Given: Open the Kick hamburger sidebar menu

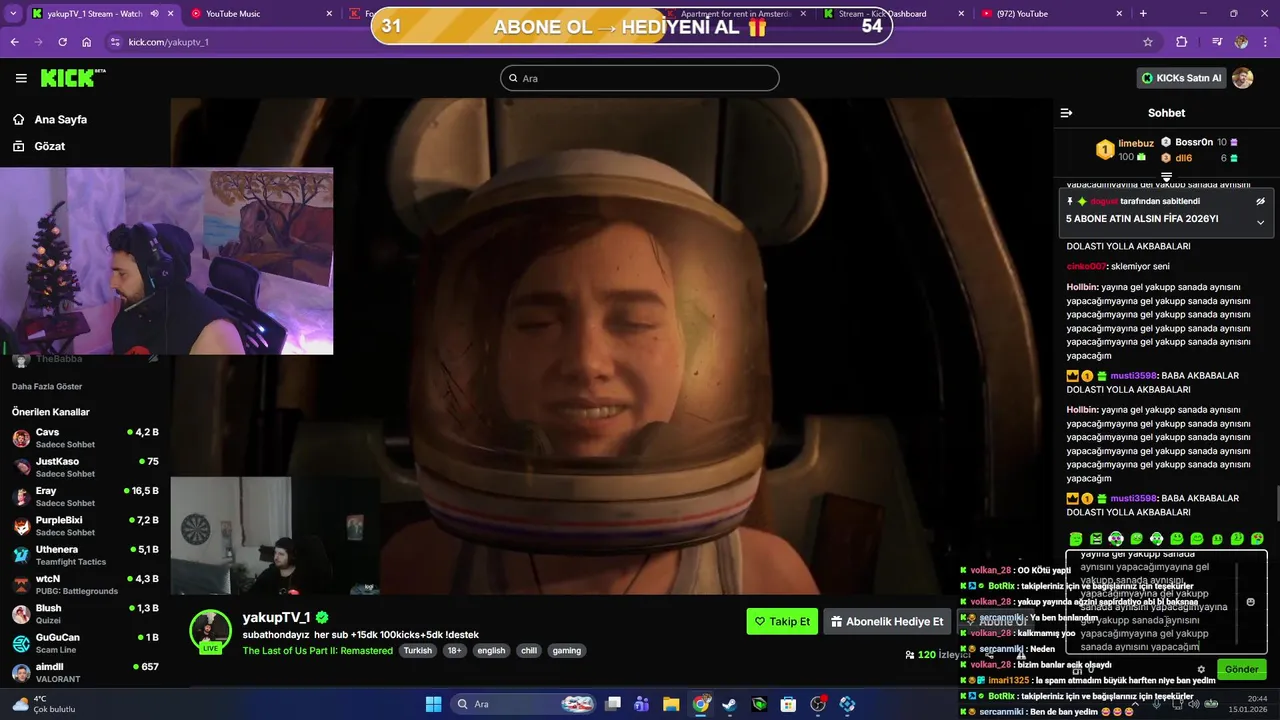Looking at the screenshot, I should pos(21,78).
